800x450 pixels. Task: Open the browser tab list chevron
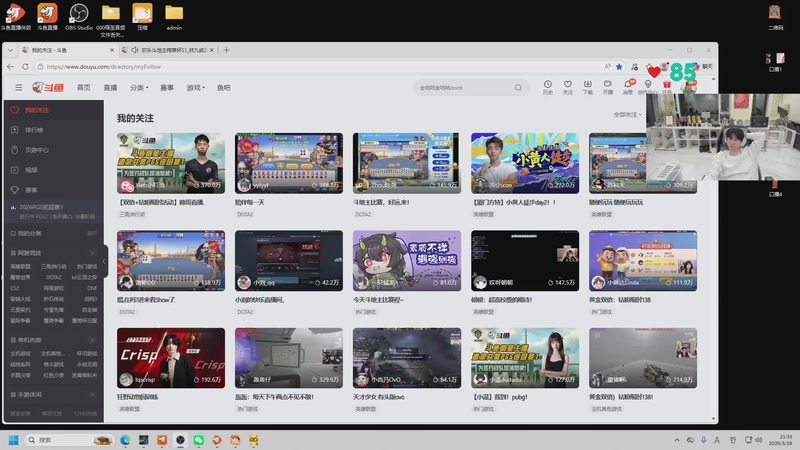click(11, 50)
